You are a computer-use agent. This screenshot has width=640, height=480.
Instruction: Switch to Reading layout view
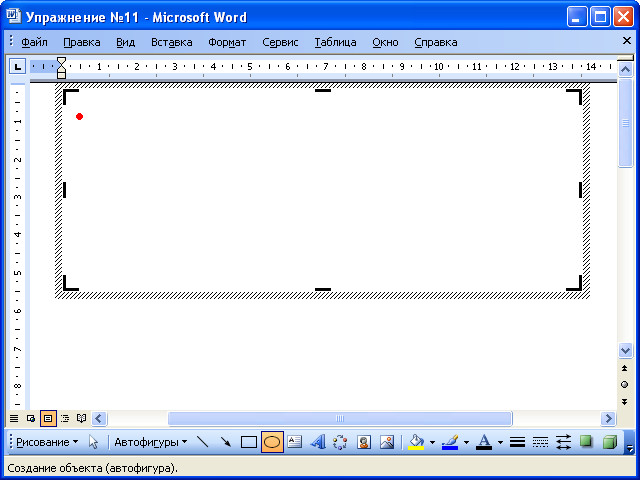82,418
